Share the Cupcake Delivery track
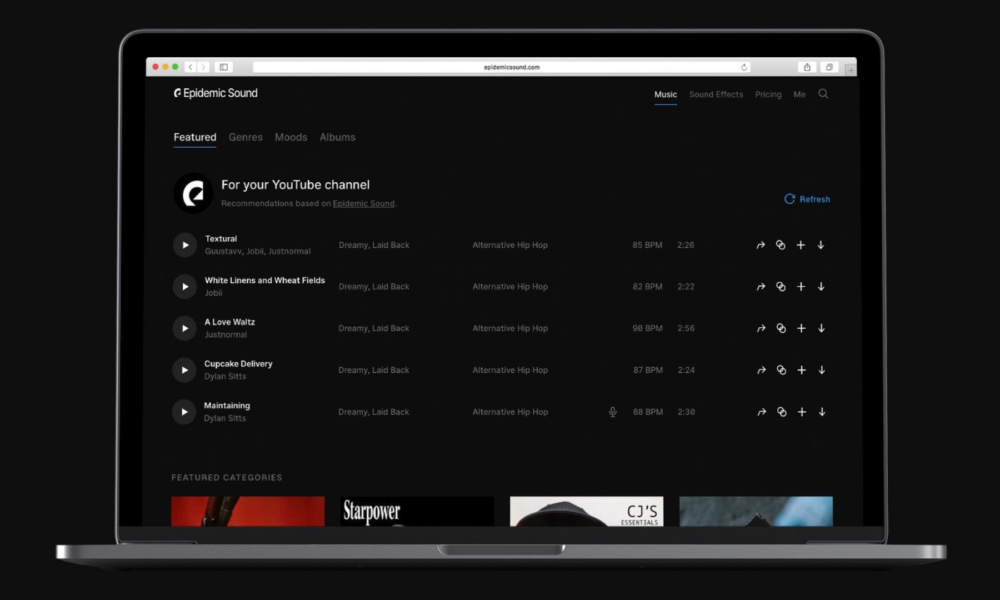Viewport: 1000px width, 600px height. (761, 370)
